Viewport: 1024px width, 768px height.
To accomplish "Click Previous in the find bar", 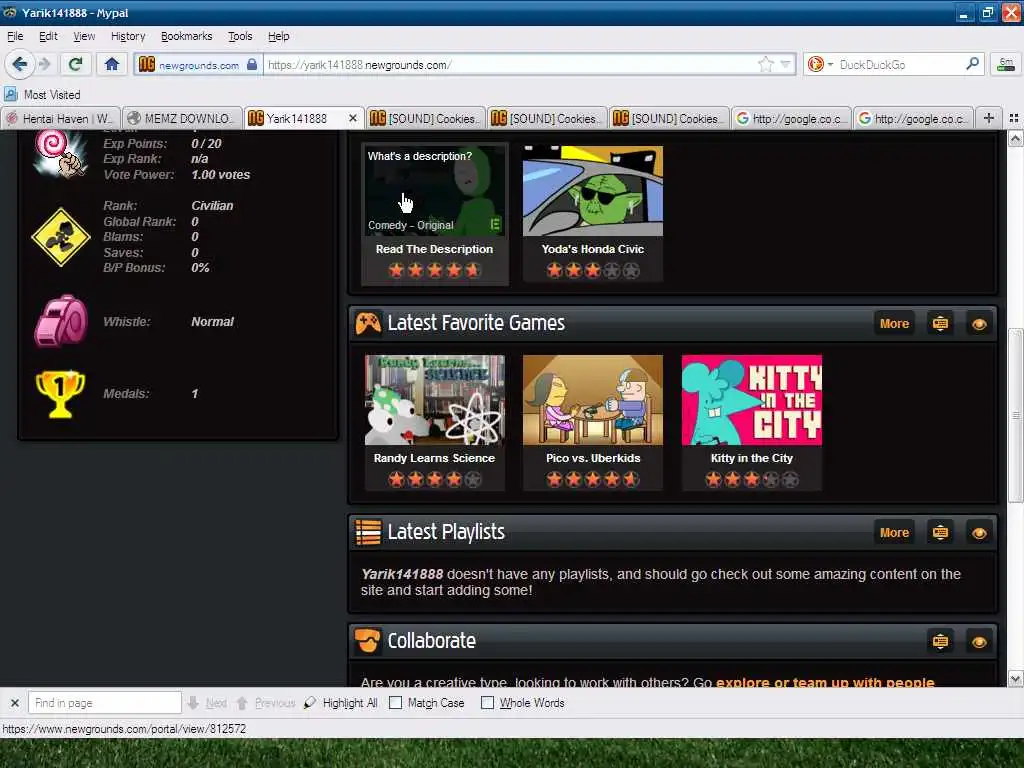I will tap(266, 703).
